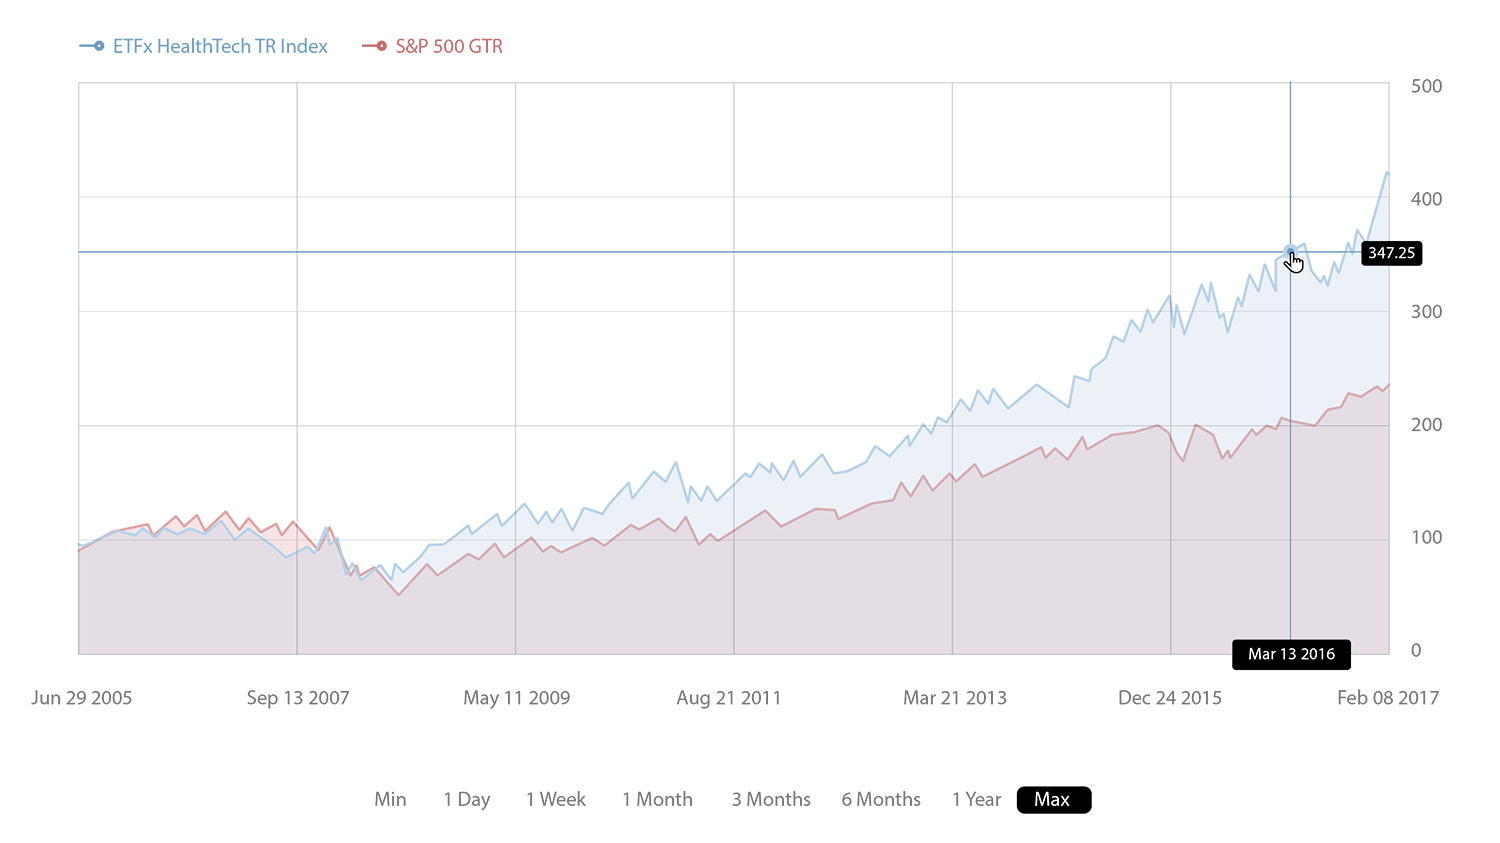
Task: Show the 3 Months range
Action: (x=771, y=799)
